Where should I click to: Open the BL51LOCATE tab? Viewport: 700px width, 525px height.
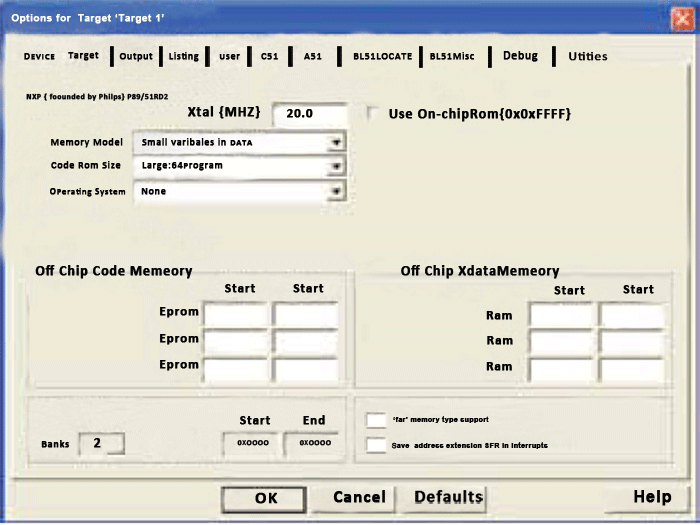click(382, 56)
